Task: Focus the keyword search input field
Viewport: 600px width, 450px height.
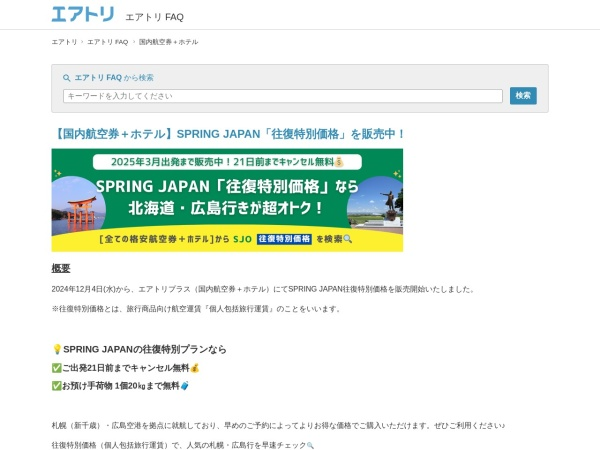Action: click(283, 96)
